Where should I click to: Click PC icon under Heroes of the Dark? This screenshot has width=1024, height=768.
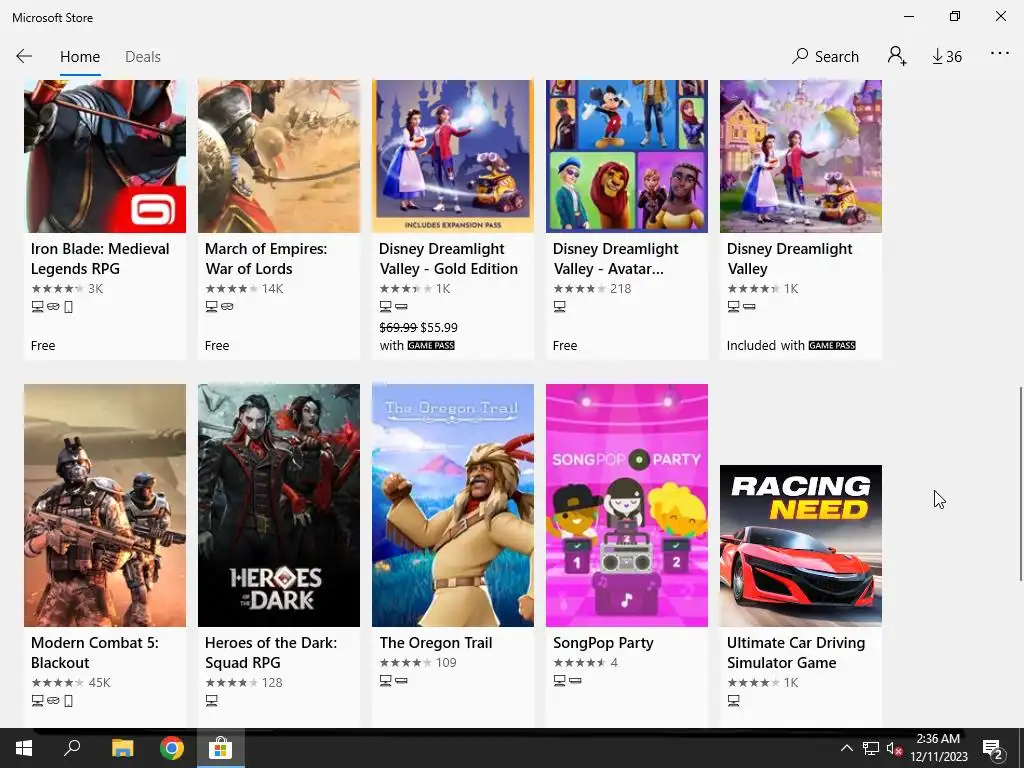click(212, 701)
